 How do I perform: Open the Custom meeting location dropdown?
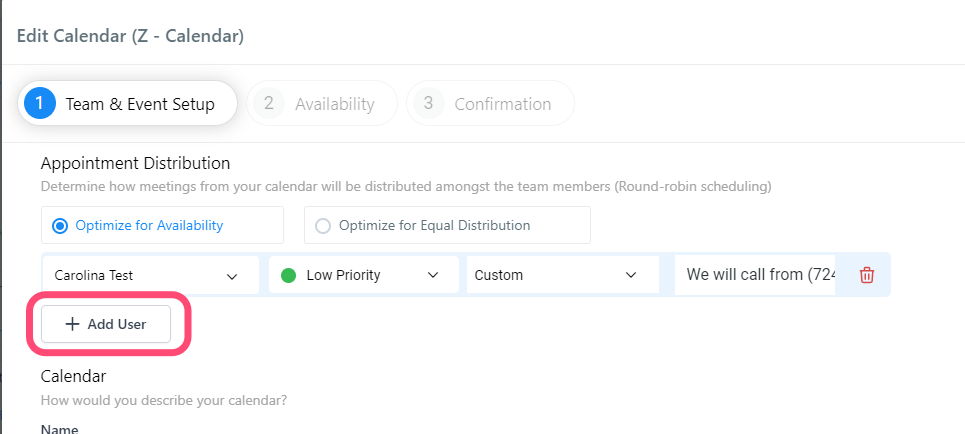563,275
